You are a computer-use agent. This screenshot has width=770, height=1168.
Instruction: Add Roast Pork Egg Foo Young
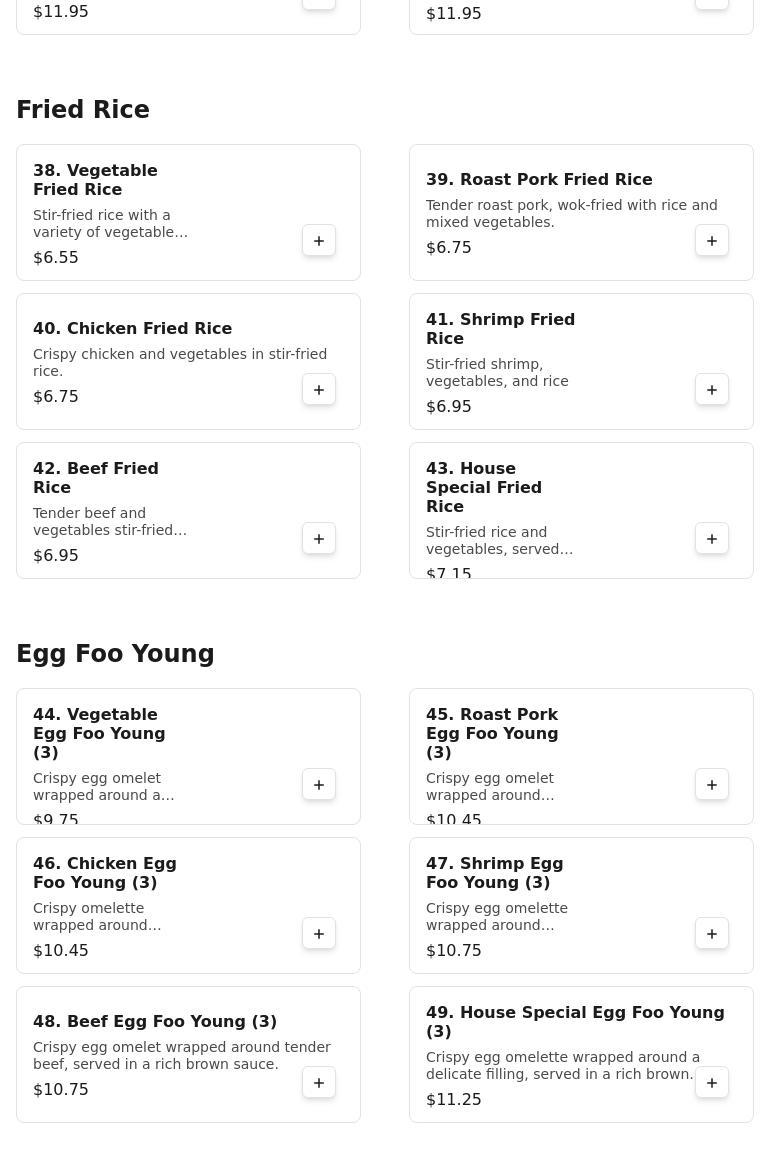pos(712,785)
